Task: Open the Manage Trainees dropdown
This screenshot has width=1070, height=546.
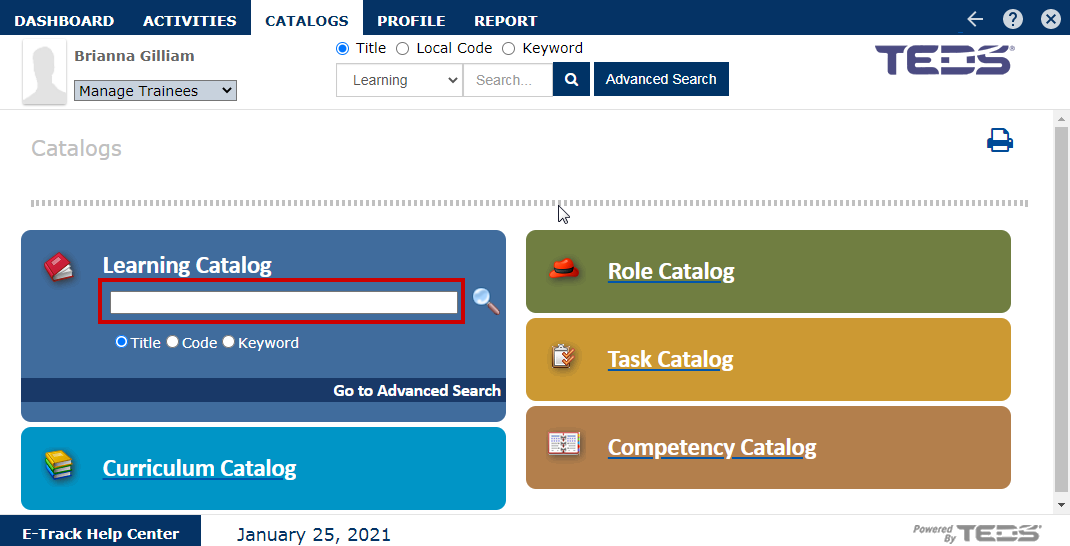Action: point(155,91)
